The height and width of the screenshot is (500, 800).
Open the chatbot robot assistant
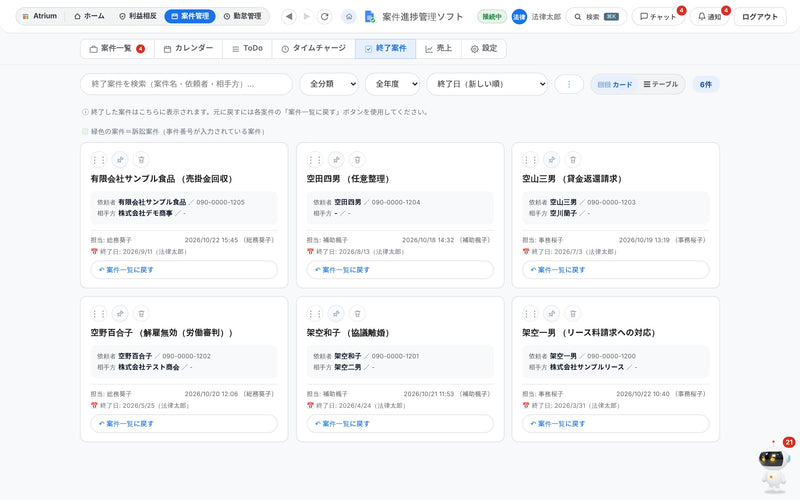[x=774, y=466]
